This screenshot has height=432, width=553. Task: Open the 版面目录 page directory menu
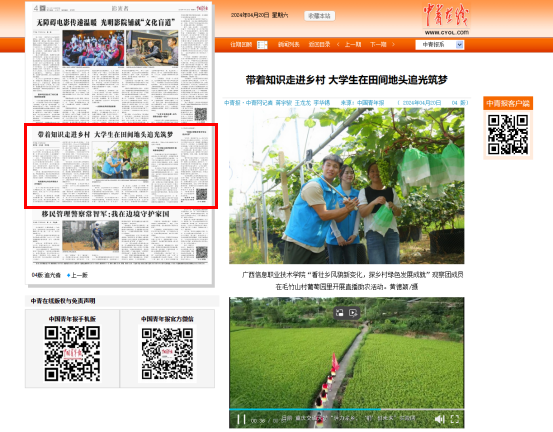coord(319,44)
